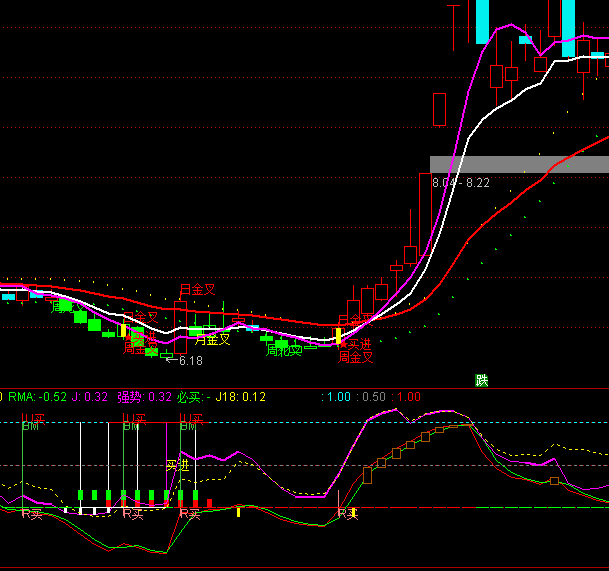Click the rightmost red 周金叉 label
The width and height of the screenshot is (609, 571).
tap(355, 357)
